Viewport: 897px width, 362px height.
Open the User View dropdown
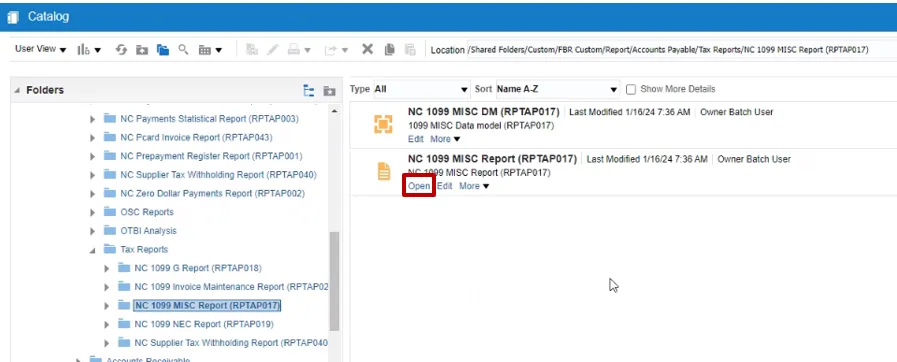tap(40, 49)
